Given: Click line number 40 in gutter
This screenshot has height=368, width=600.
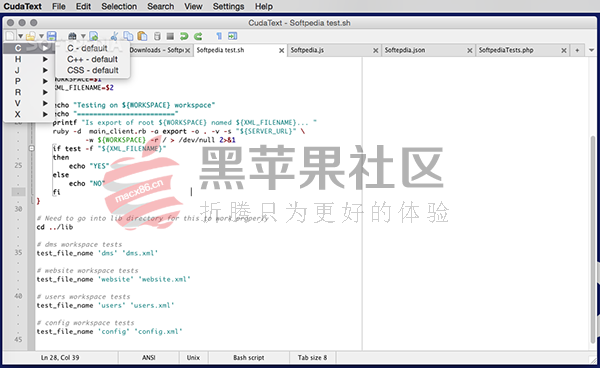Looking at the screenshot, I should (x=18, y=296).
